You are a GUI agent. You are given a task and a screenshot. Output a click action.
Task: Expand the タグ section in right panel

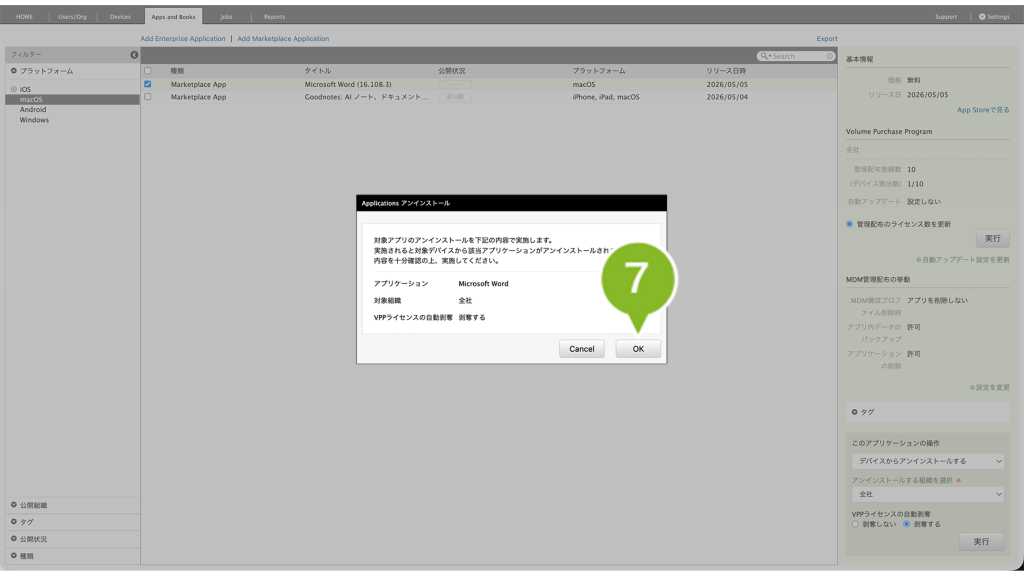927,412
